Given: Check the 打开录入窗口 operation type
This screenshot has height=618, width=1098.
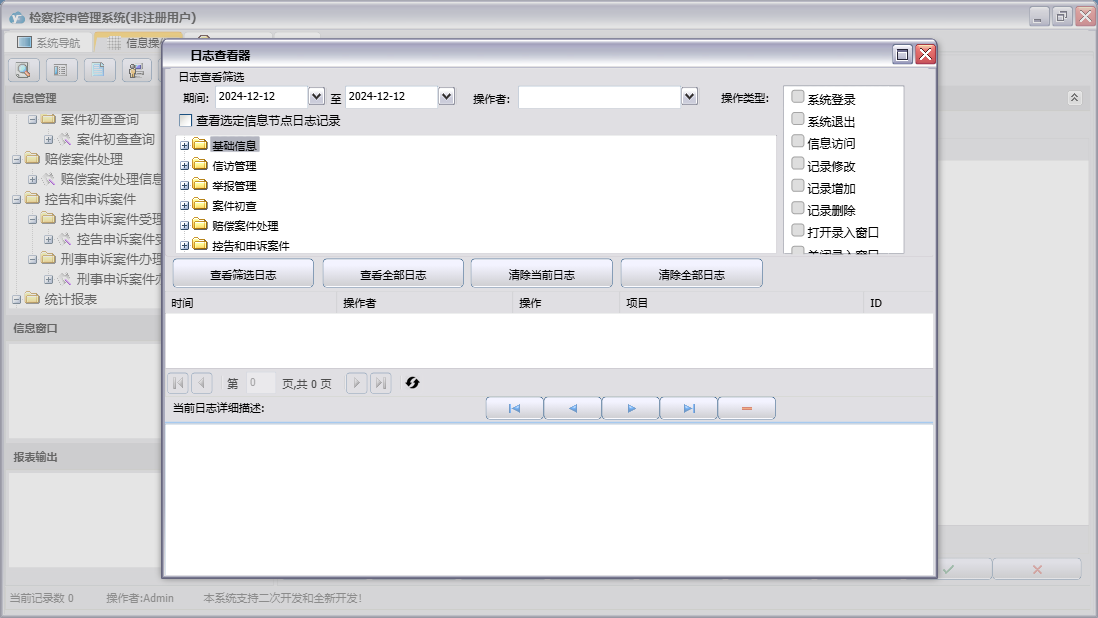Looking at the screenshot, I should [x=798, y=230].
